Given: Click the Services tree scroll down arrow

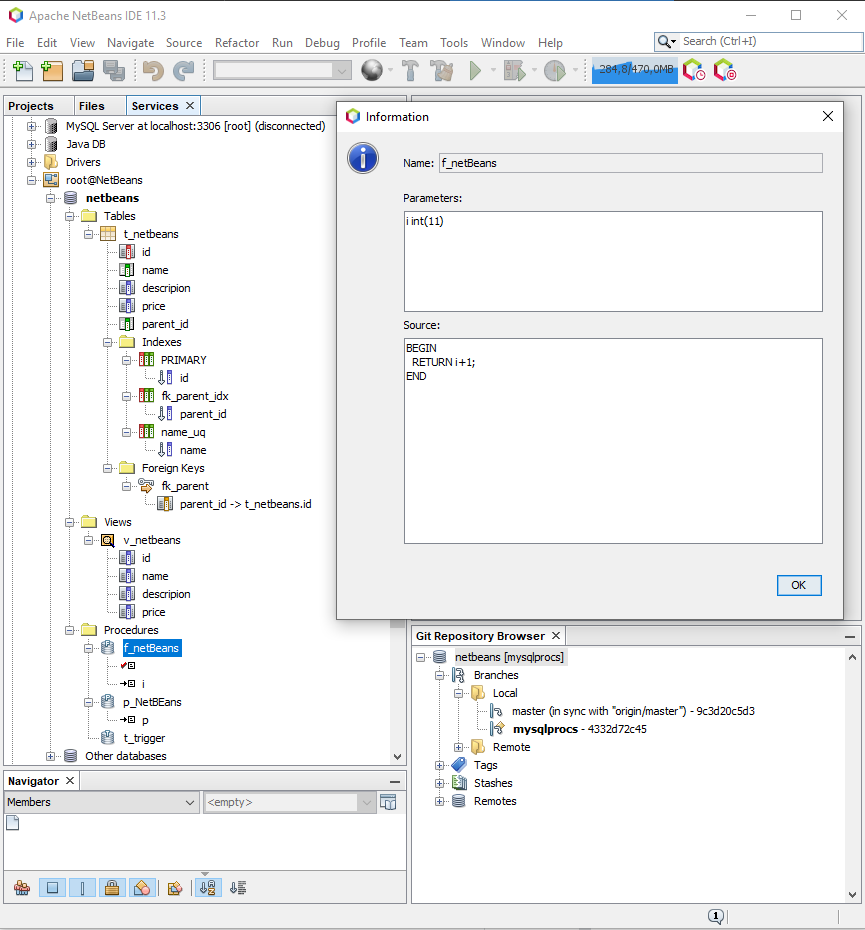Looking at the screenshot, I should coord(397,757).
